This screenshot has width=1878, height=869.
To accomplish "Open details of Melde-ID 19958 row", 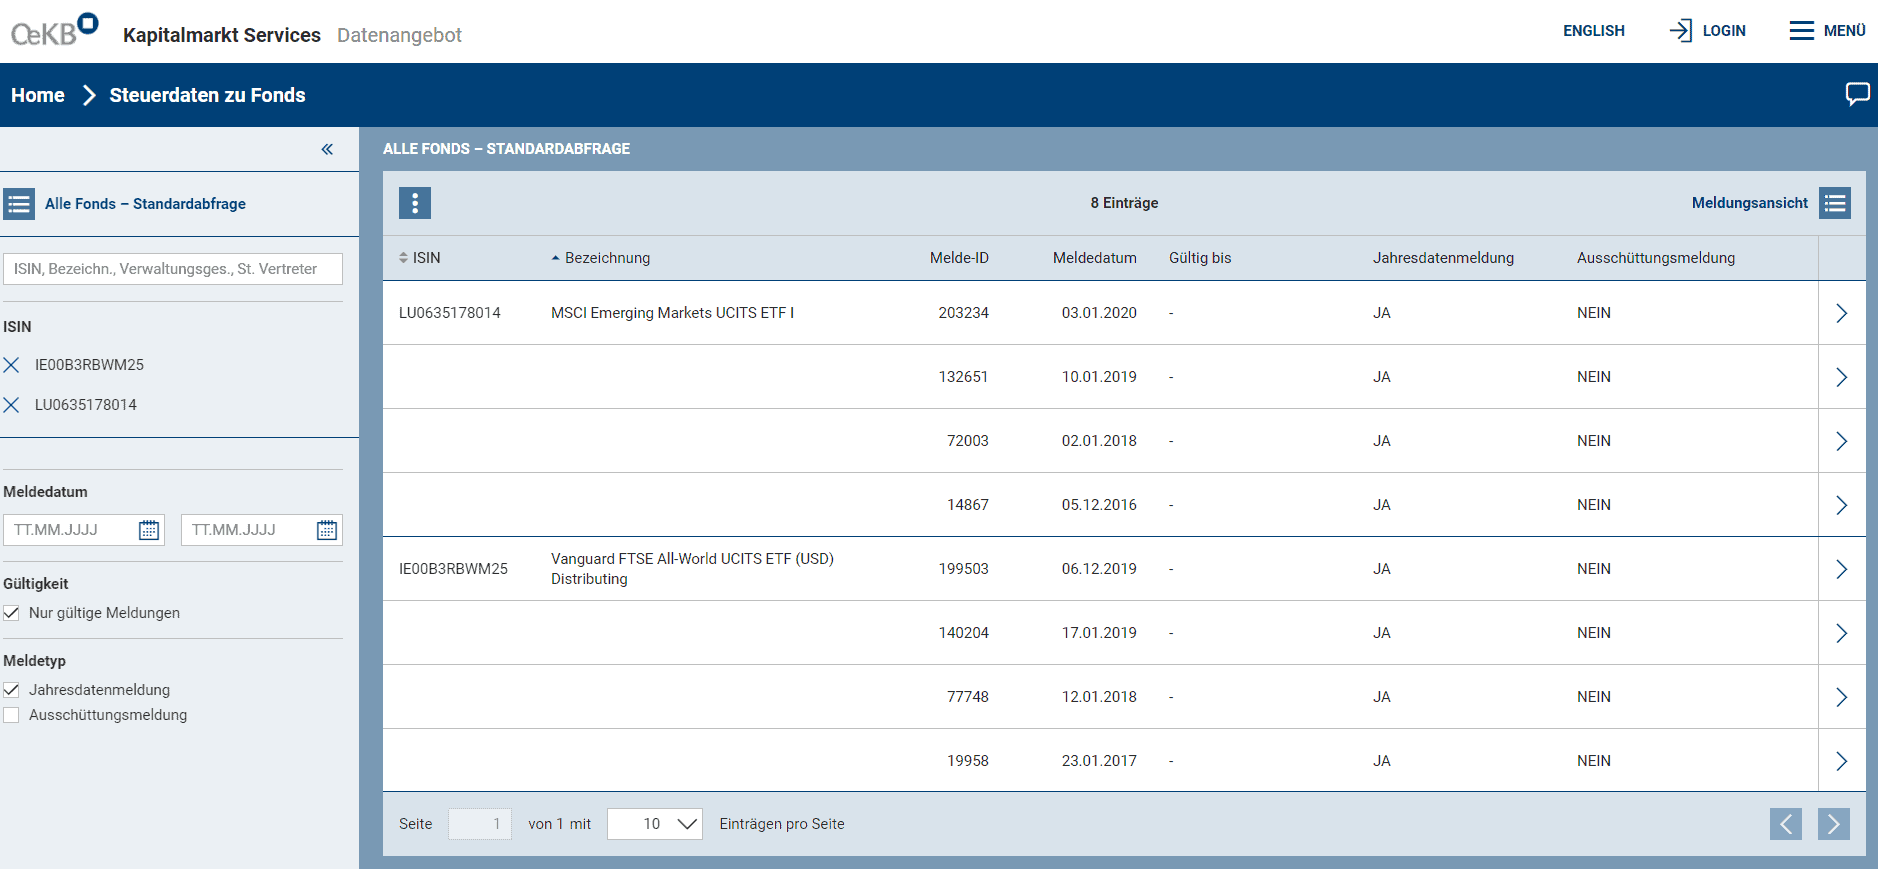I will (x=1841, y=761).
